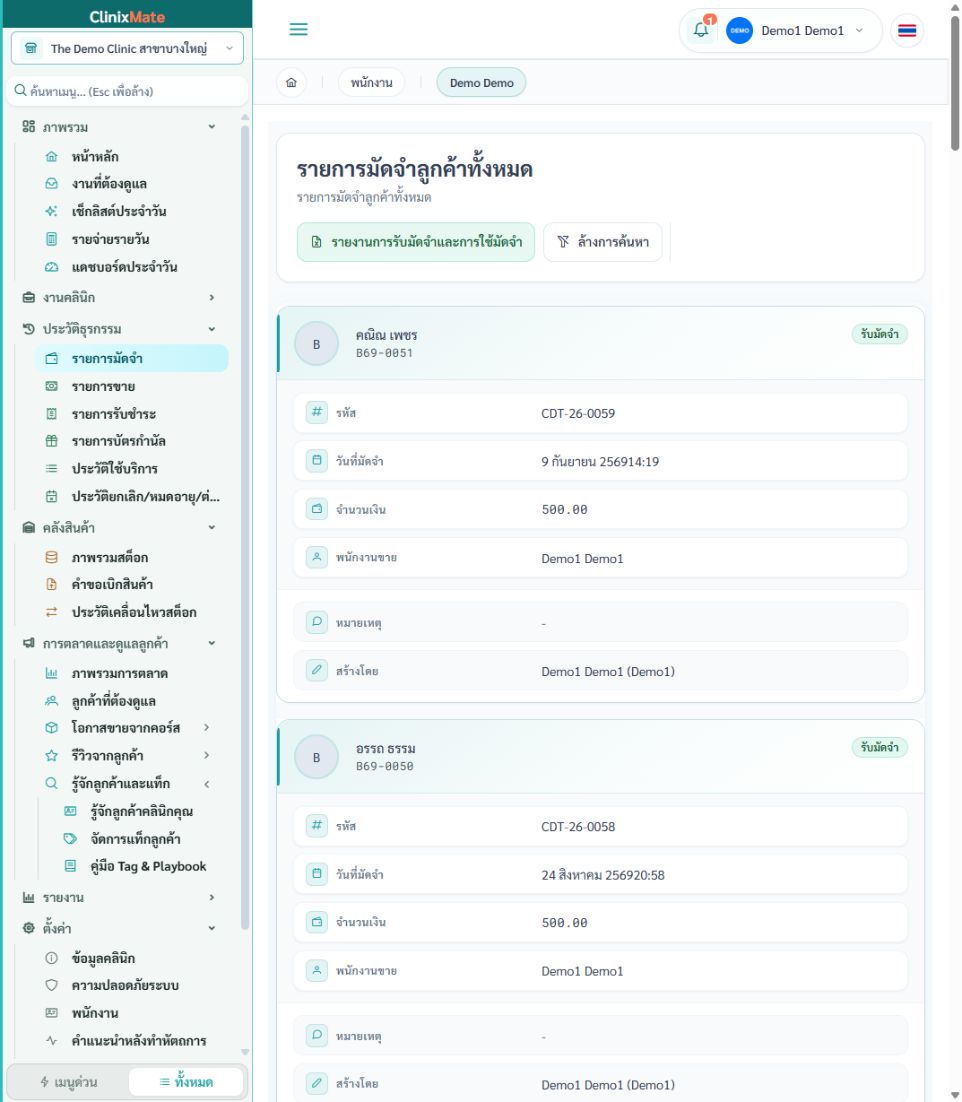Screen dimensions: 962x1102
Task: Click รับมัดจำ badge on CDT-26-0059 card
Action: tap(880, 334)
